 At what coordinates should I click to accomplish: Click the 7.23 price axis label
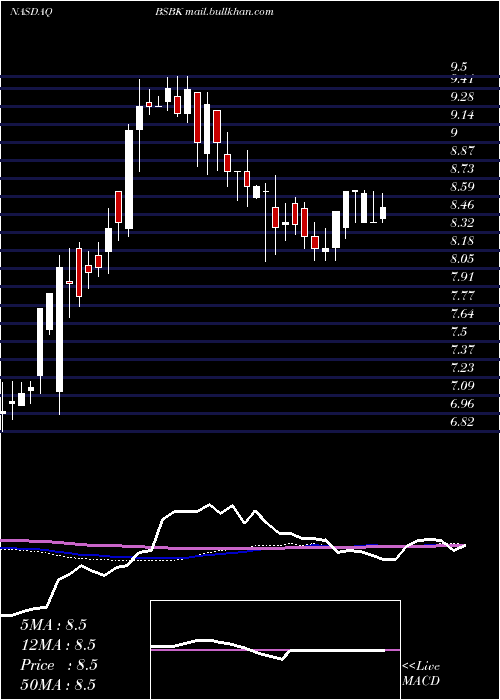coord(462,368)
